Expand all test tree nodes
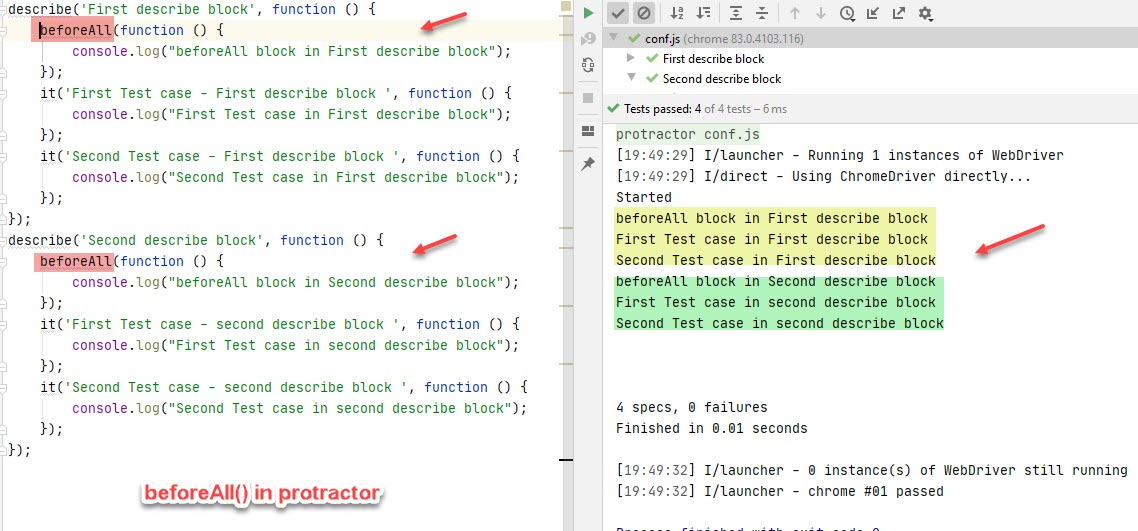Screen dimensions: 1138x531 coord(736,13)
